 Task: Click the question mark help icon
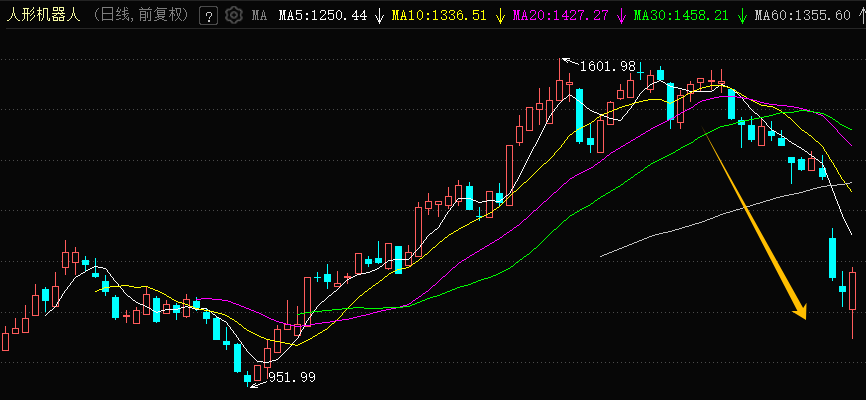208,16
